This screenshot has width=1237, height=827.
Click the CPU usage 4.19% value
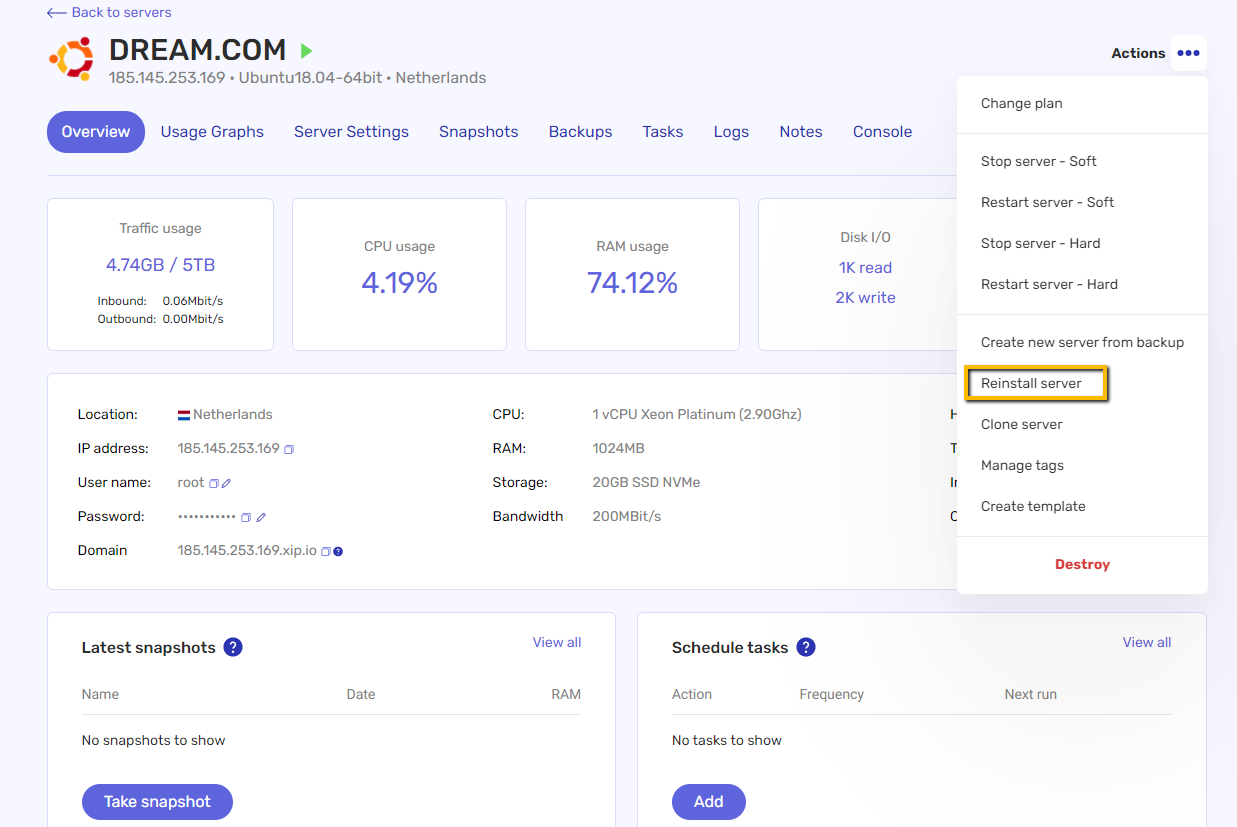pos(399,283)
